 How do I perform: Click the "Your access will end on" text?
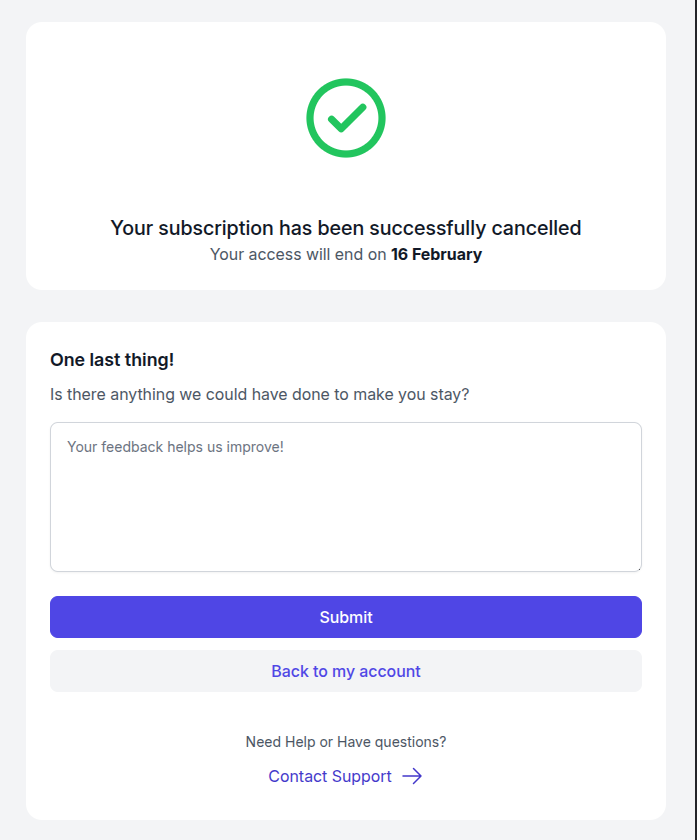(298, 254)
